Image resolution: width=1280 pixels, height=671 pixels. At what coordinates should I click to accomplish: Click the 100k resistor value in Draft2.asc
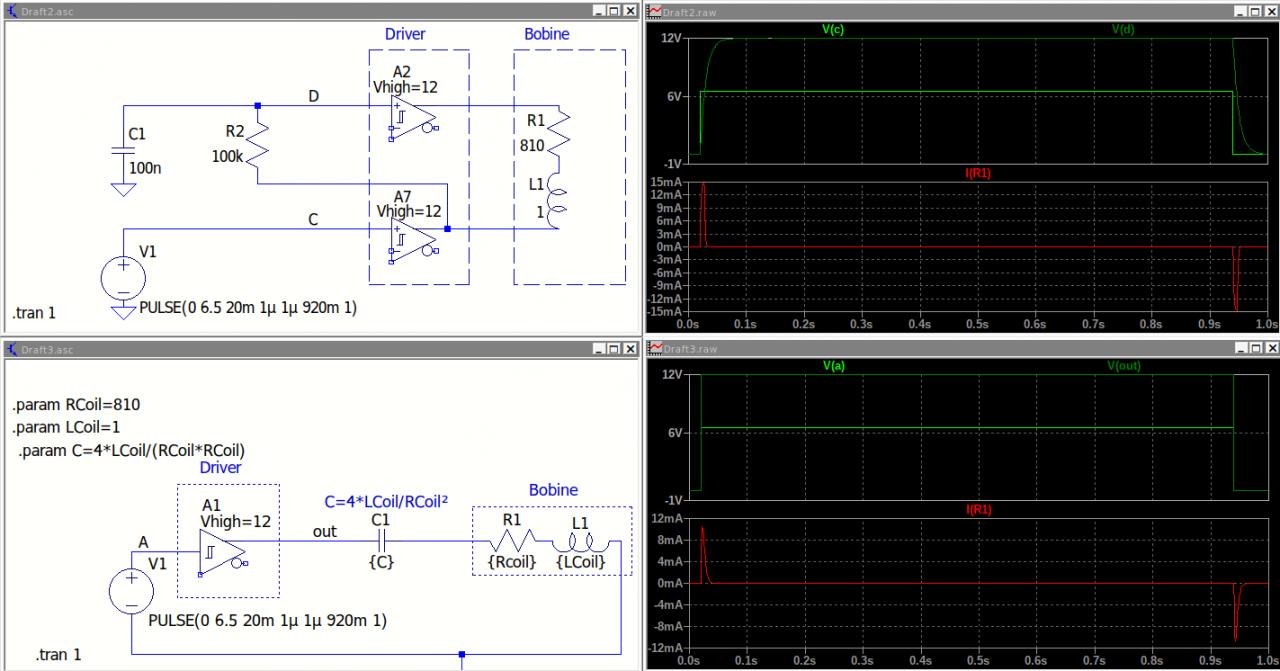[228, 156]
